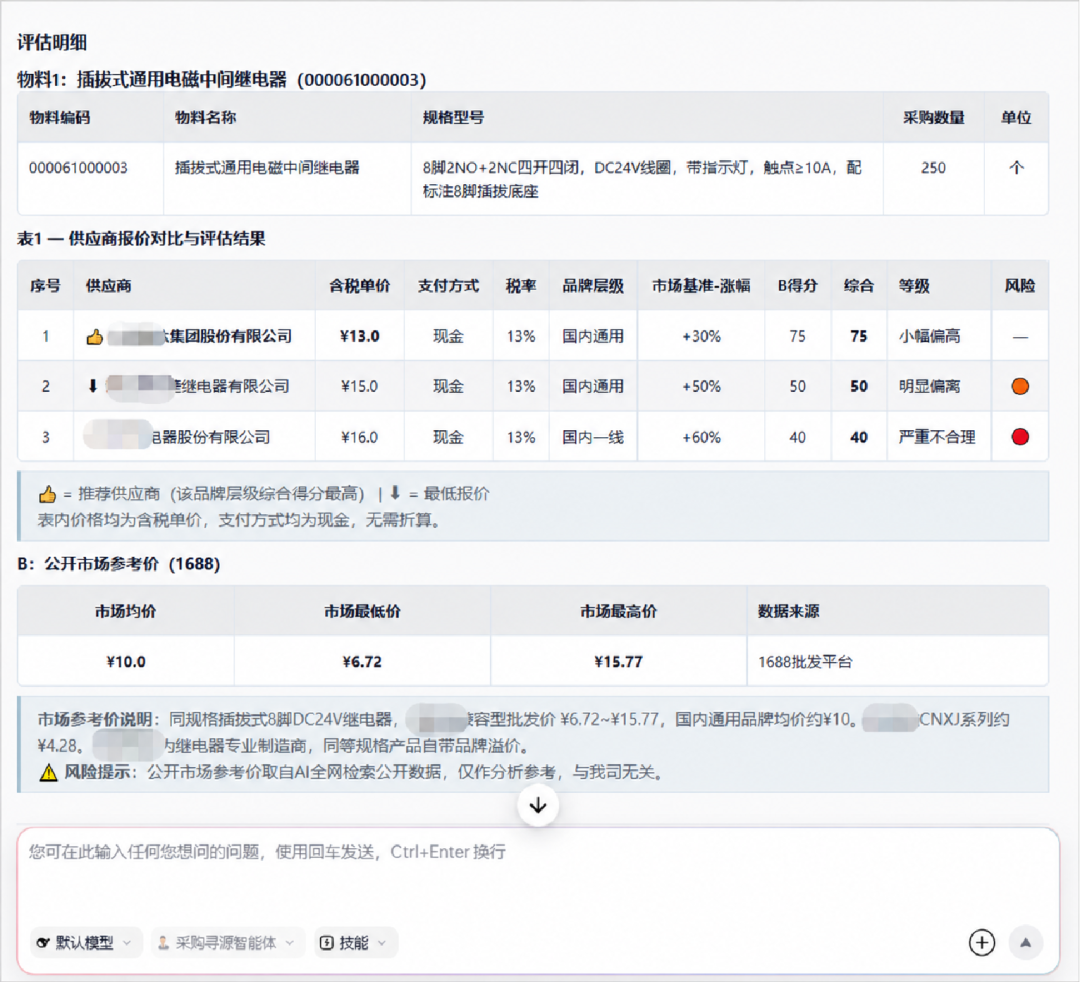Click the thumbs-up icon in legend note

[x=47, y=494]
